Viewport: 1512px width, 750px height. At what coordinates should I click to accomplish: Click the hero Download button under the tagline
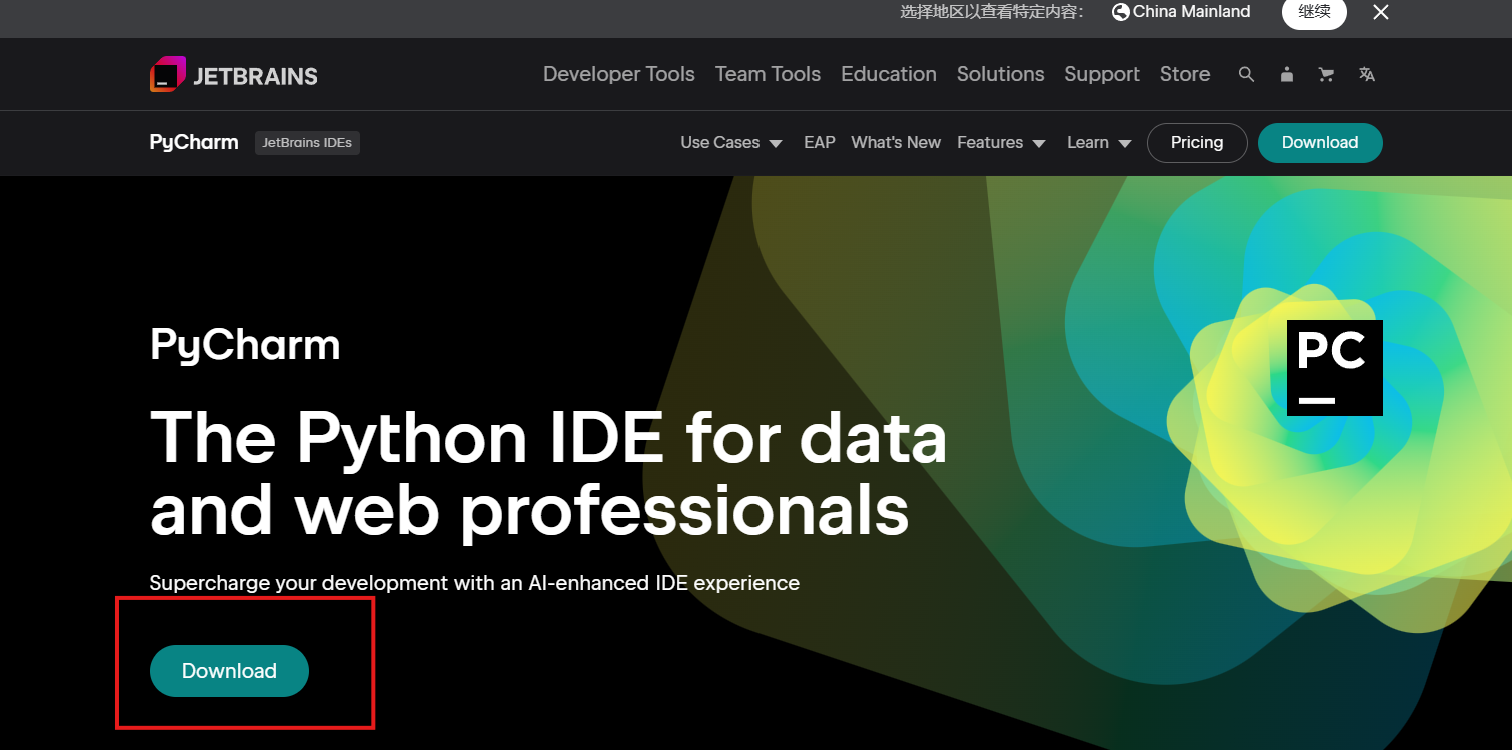point(229,671)
